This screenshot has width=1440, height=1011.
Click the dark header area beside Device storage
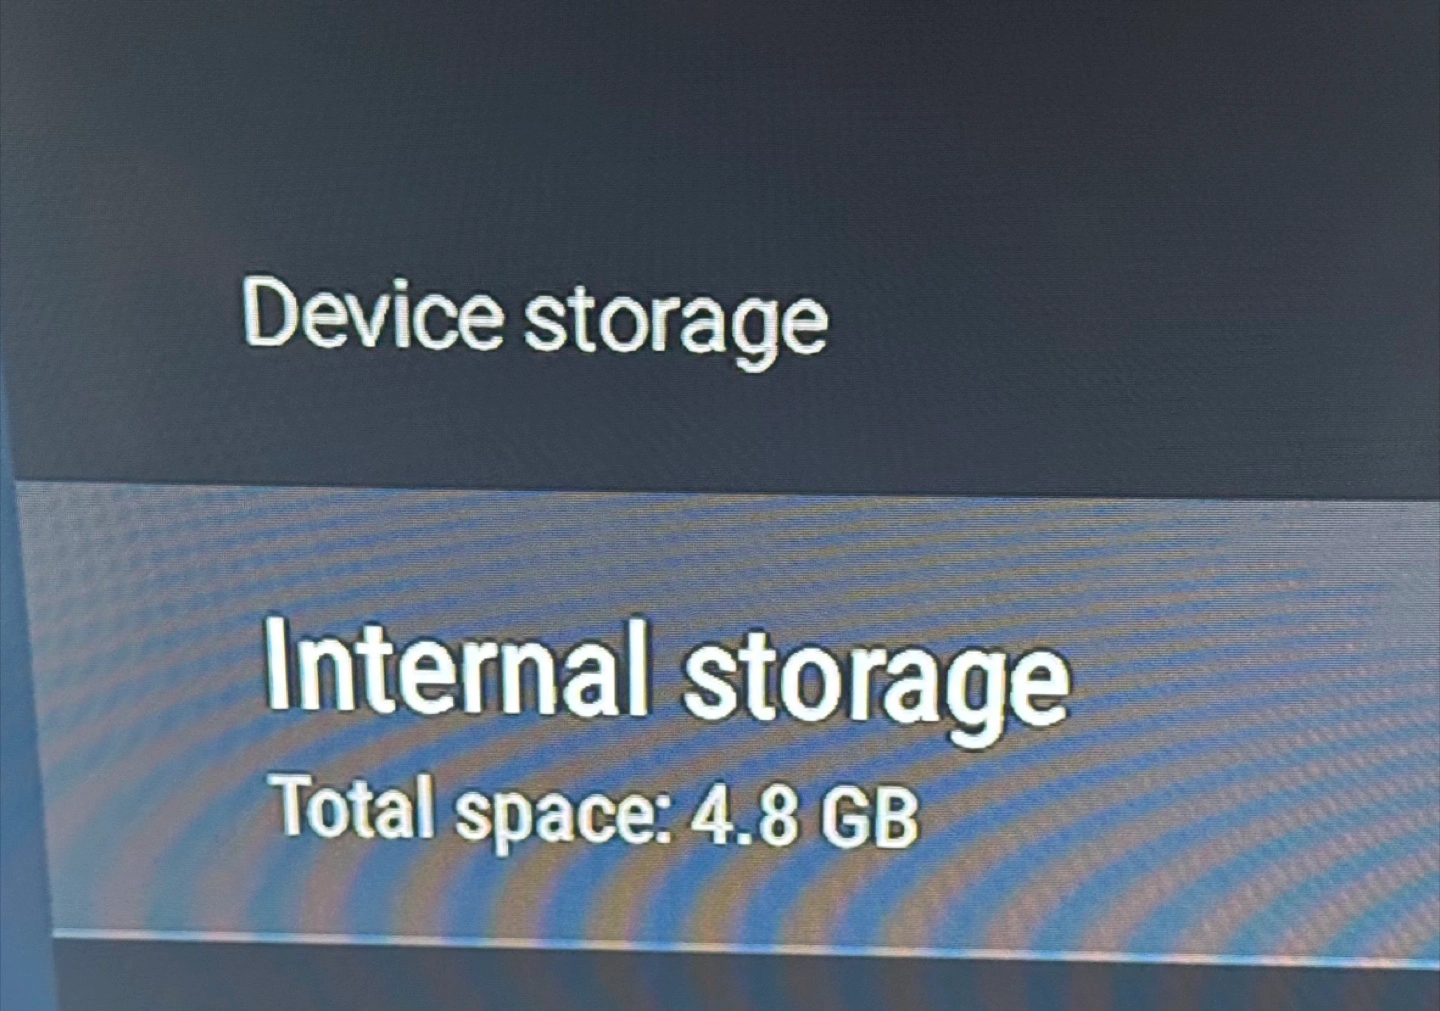click(x=1130, y=320)
